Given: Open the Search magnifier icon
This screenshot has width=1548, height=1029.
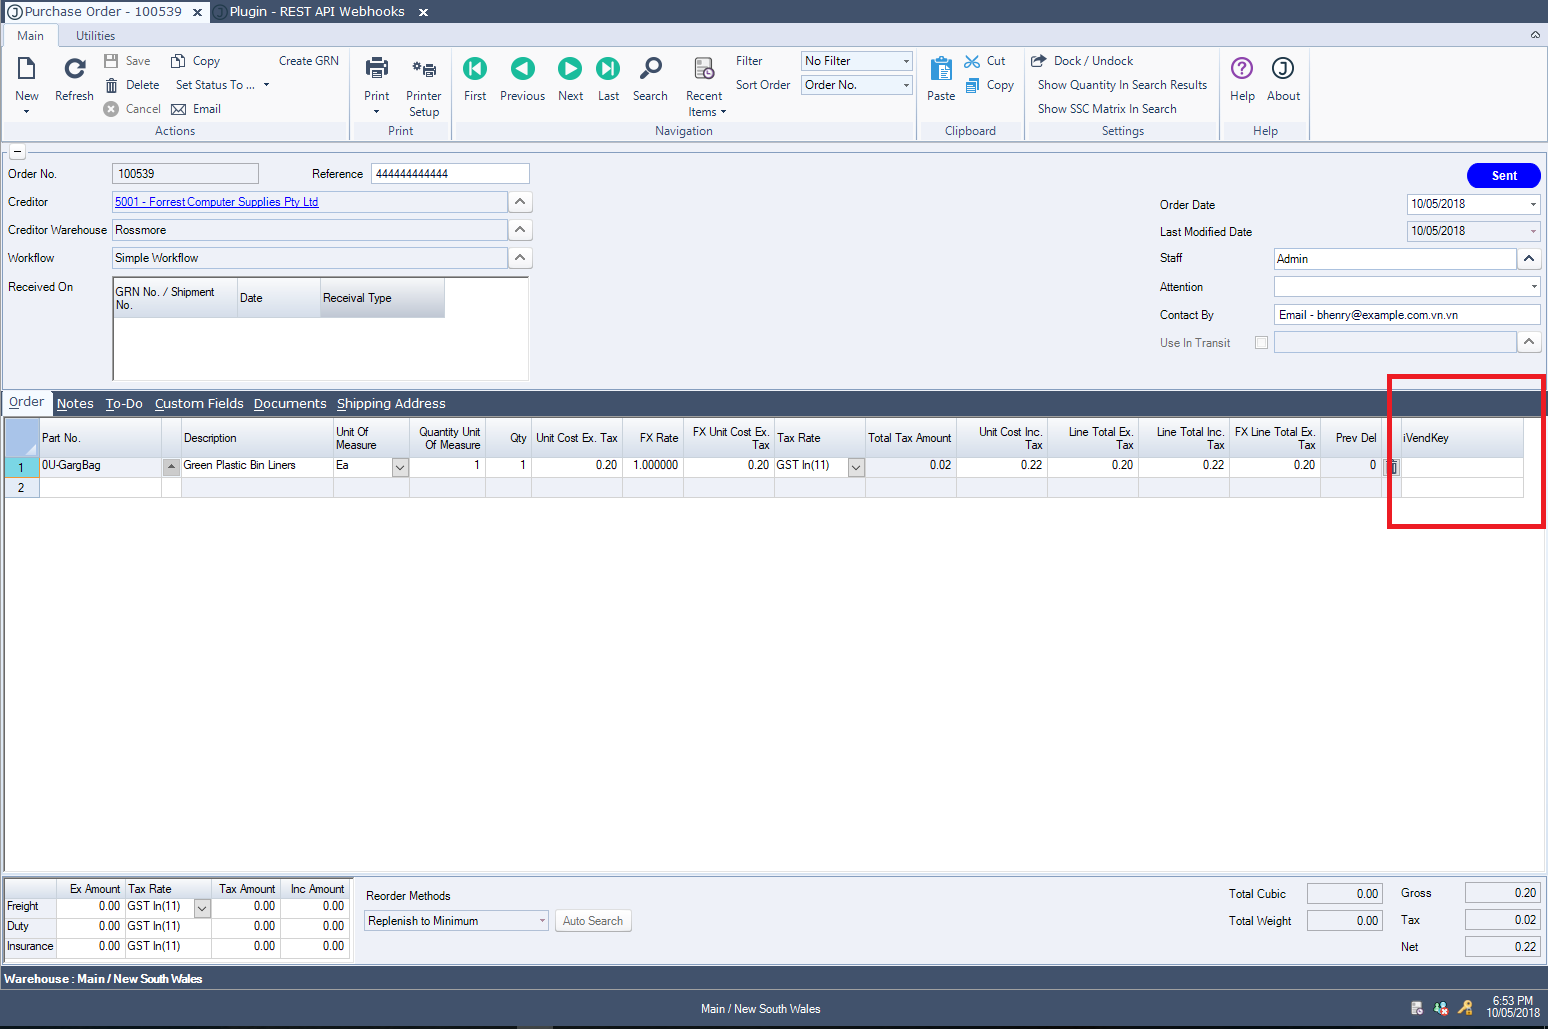Looking at the screenshot, I should (650, 69).
